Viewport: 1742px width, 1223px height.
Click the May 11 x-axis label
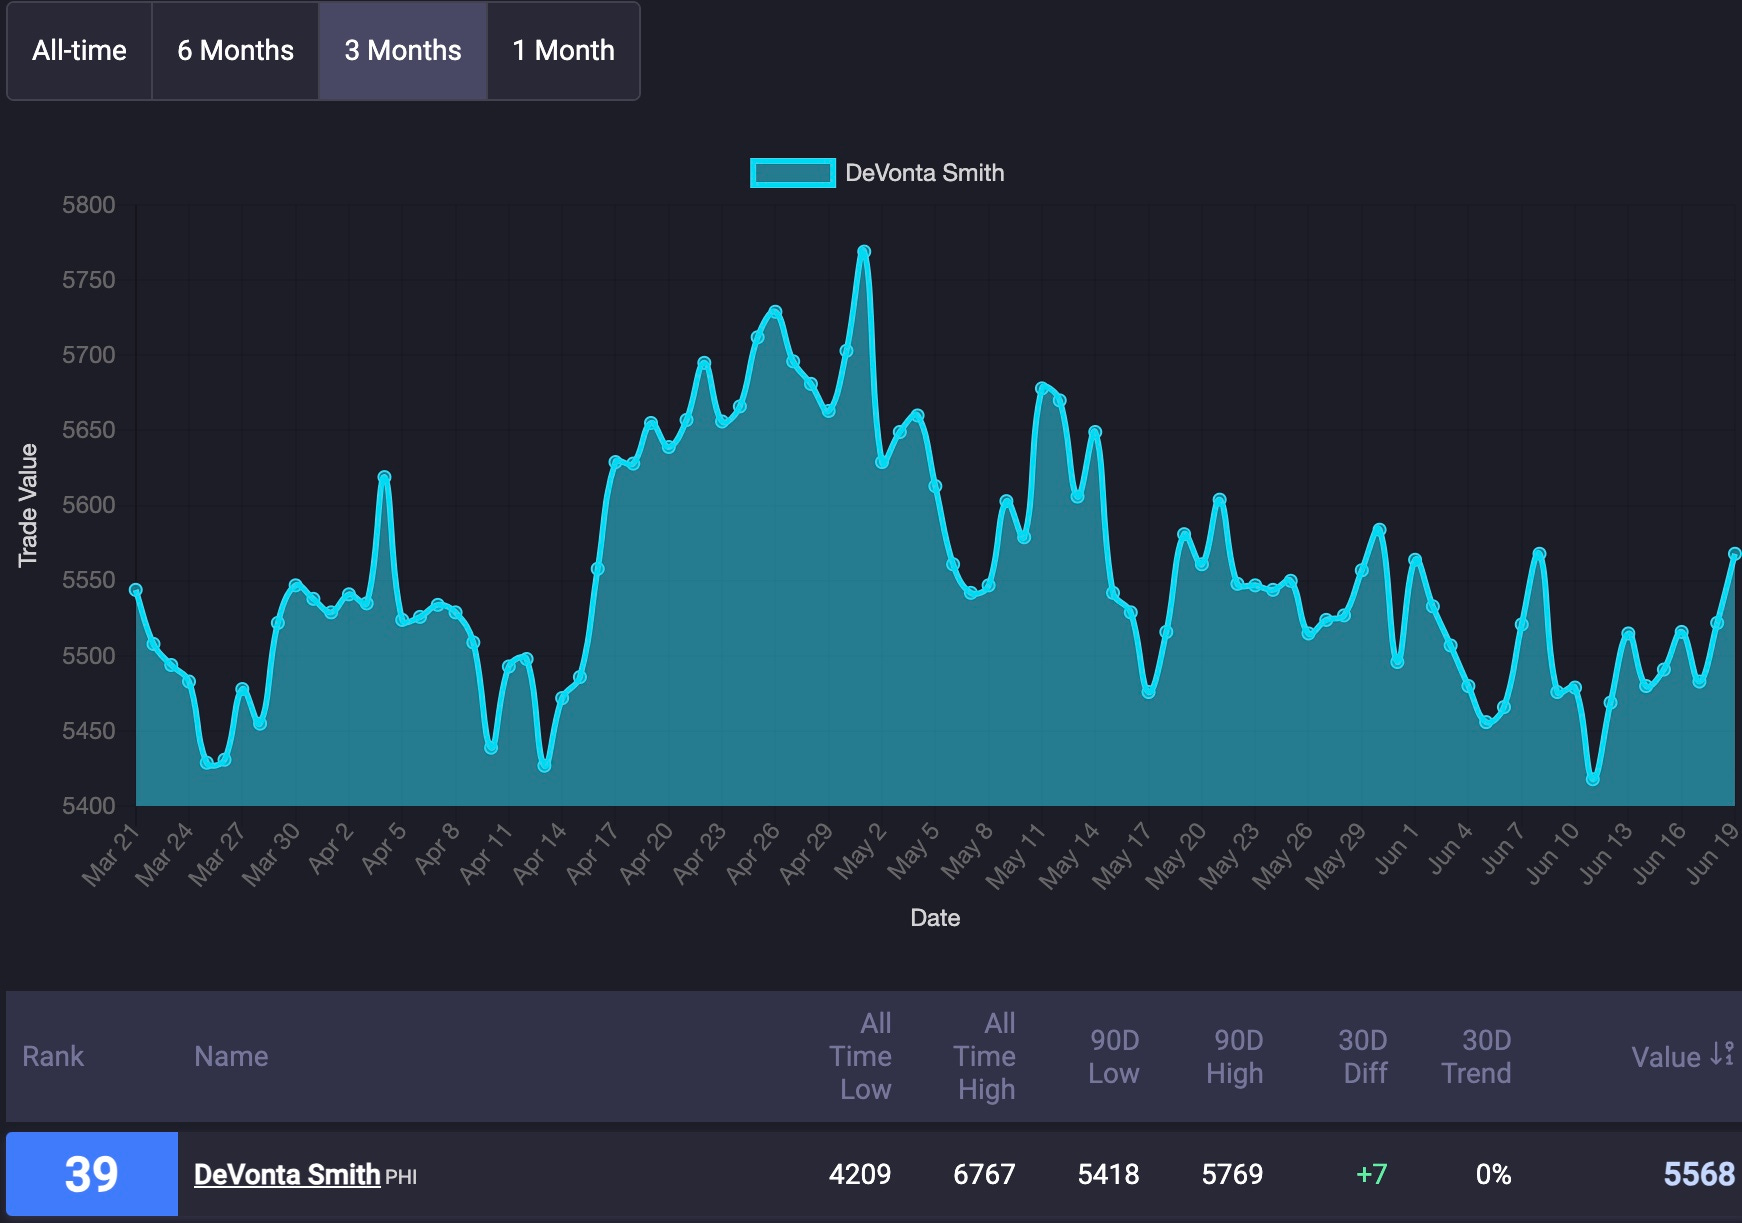pos(1015,856)
